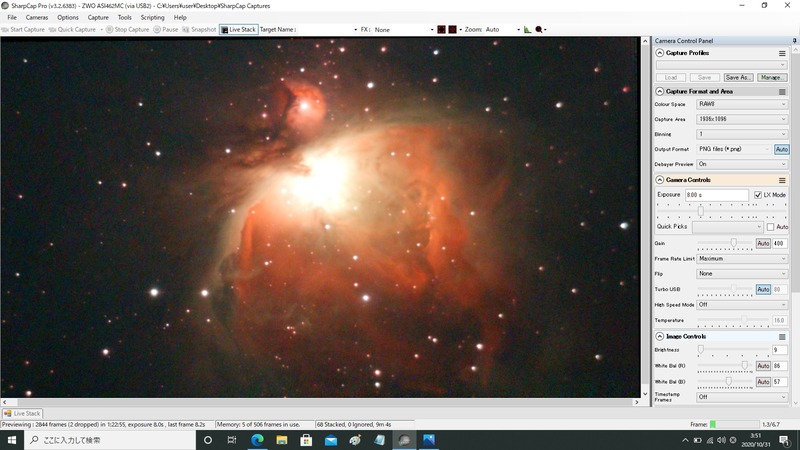Click the Stop Capture toolbar button
The height and width of the screenshot is (450, 800).
pyautogui.click(x=128, y=30)
